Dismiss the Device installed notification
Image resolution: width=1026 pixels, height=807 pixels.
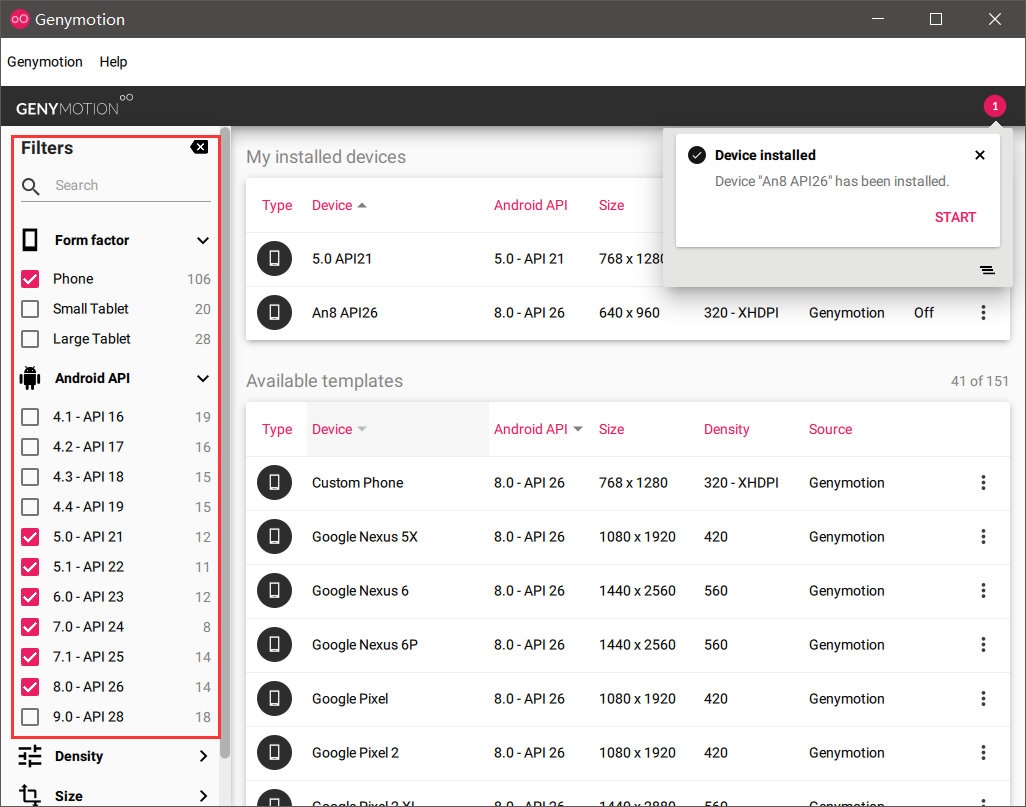pyautogui.click(x=980, y=155)
